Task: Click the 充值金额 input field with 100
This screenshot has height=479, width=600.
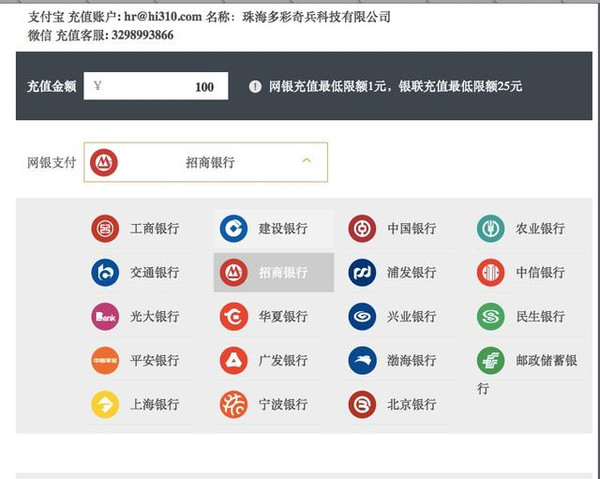Action: pos(156,86)
